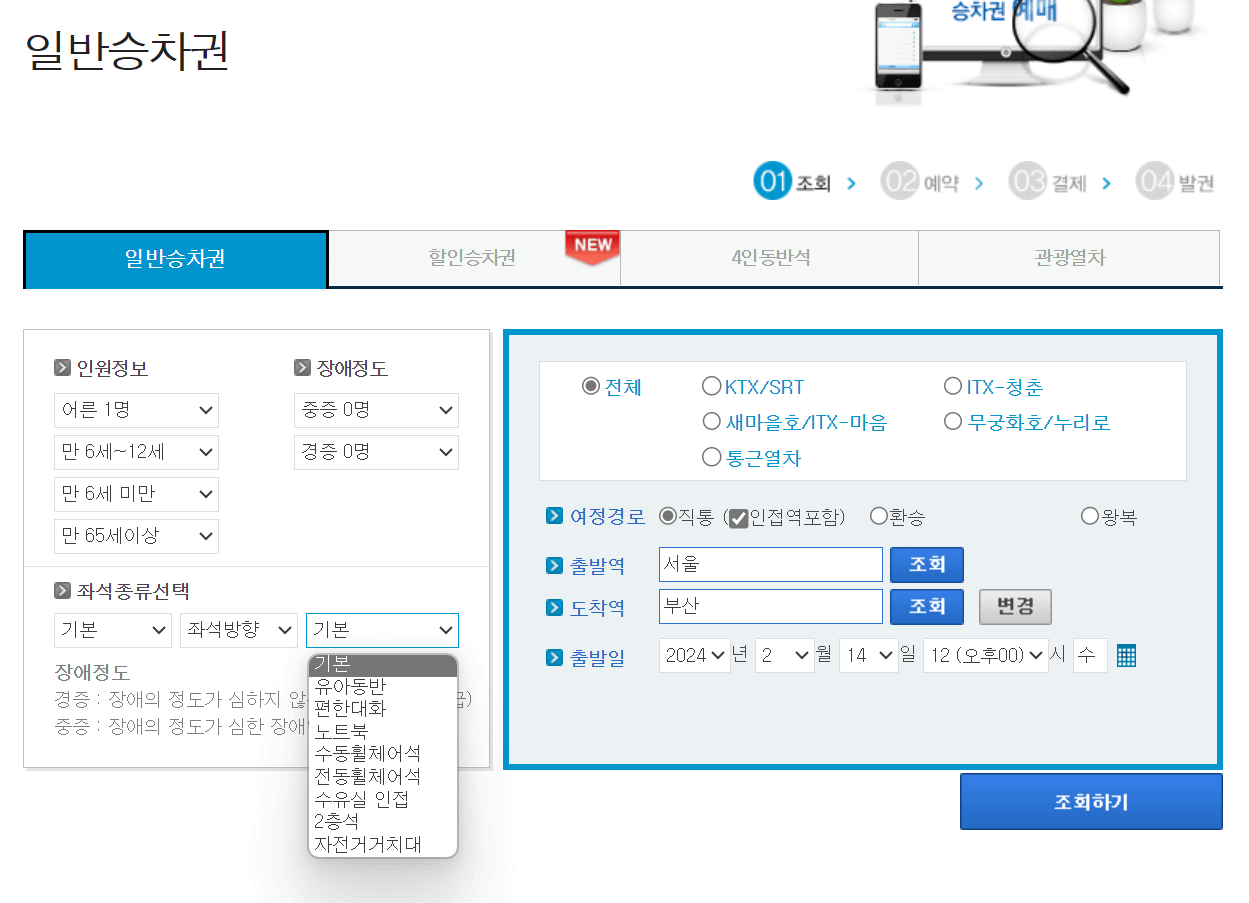
Task: Switch to the 4인동반석 tab
Action: tap(770, 258)
